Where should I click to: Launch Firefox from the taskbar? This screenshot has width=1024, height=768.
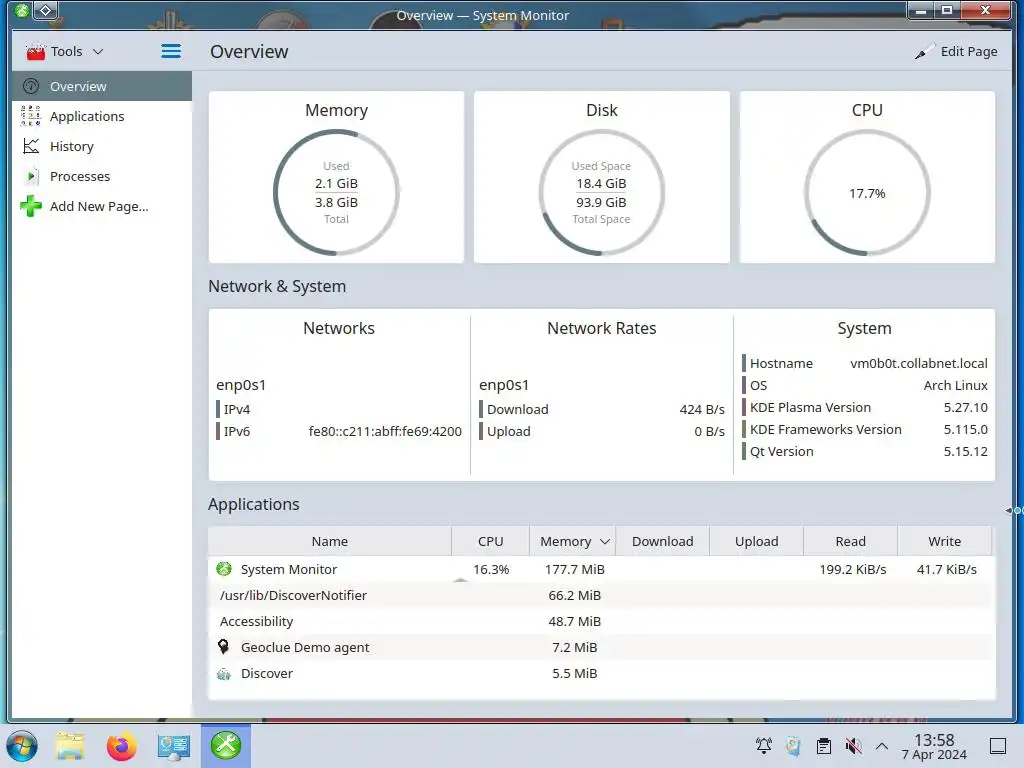pyautogui.click(x=121, y=746)
